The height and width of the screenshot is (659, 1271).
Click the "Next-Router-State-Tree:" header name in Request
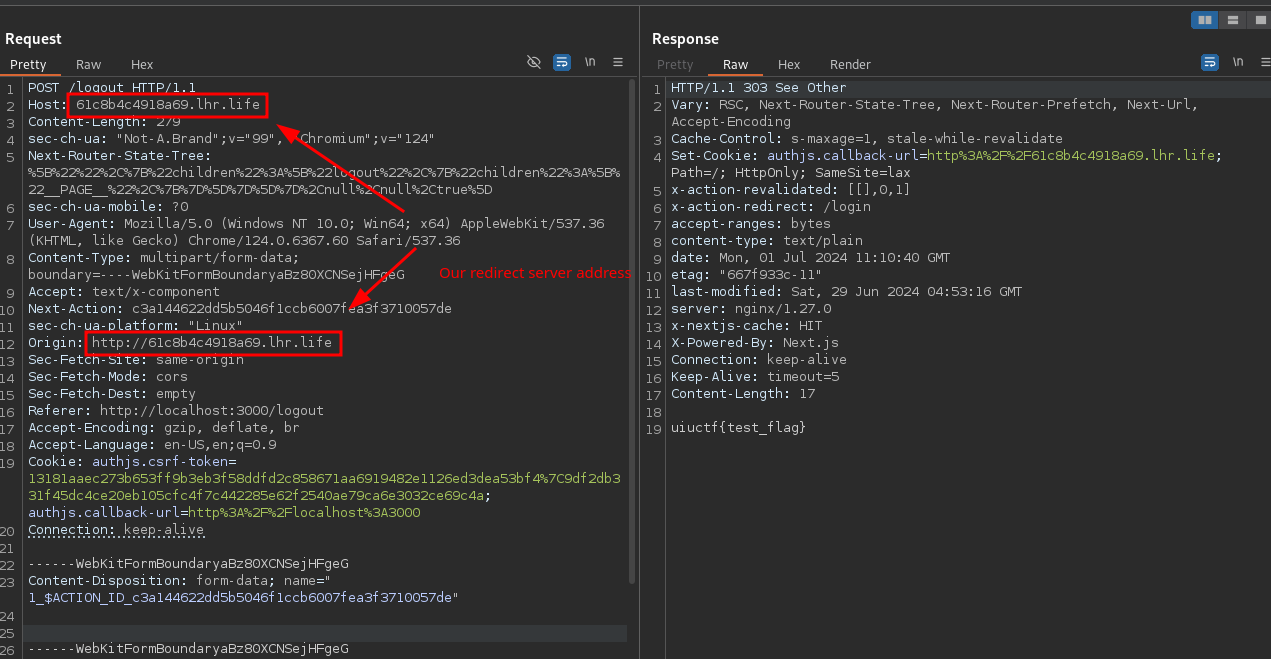click(x=119, y=155)
